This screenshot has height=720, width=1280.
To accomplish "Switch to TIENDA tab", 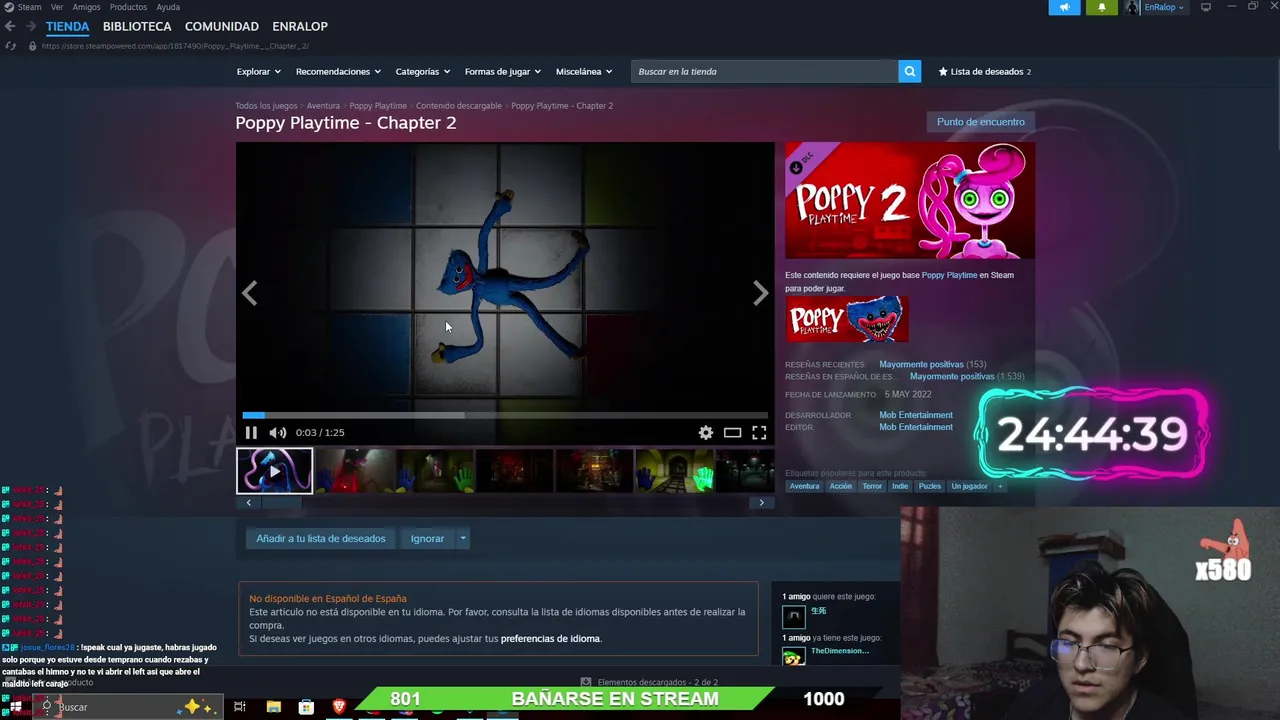I will tap(67, 26).
